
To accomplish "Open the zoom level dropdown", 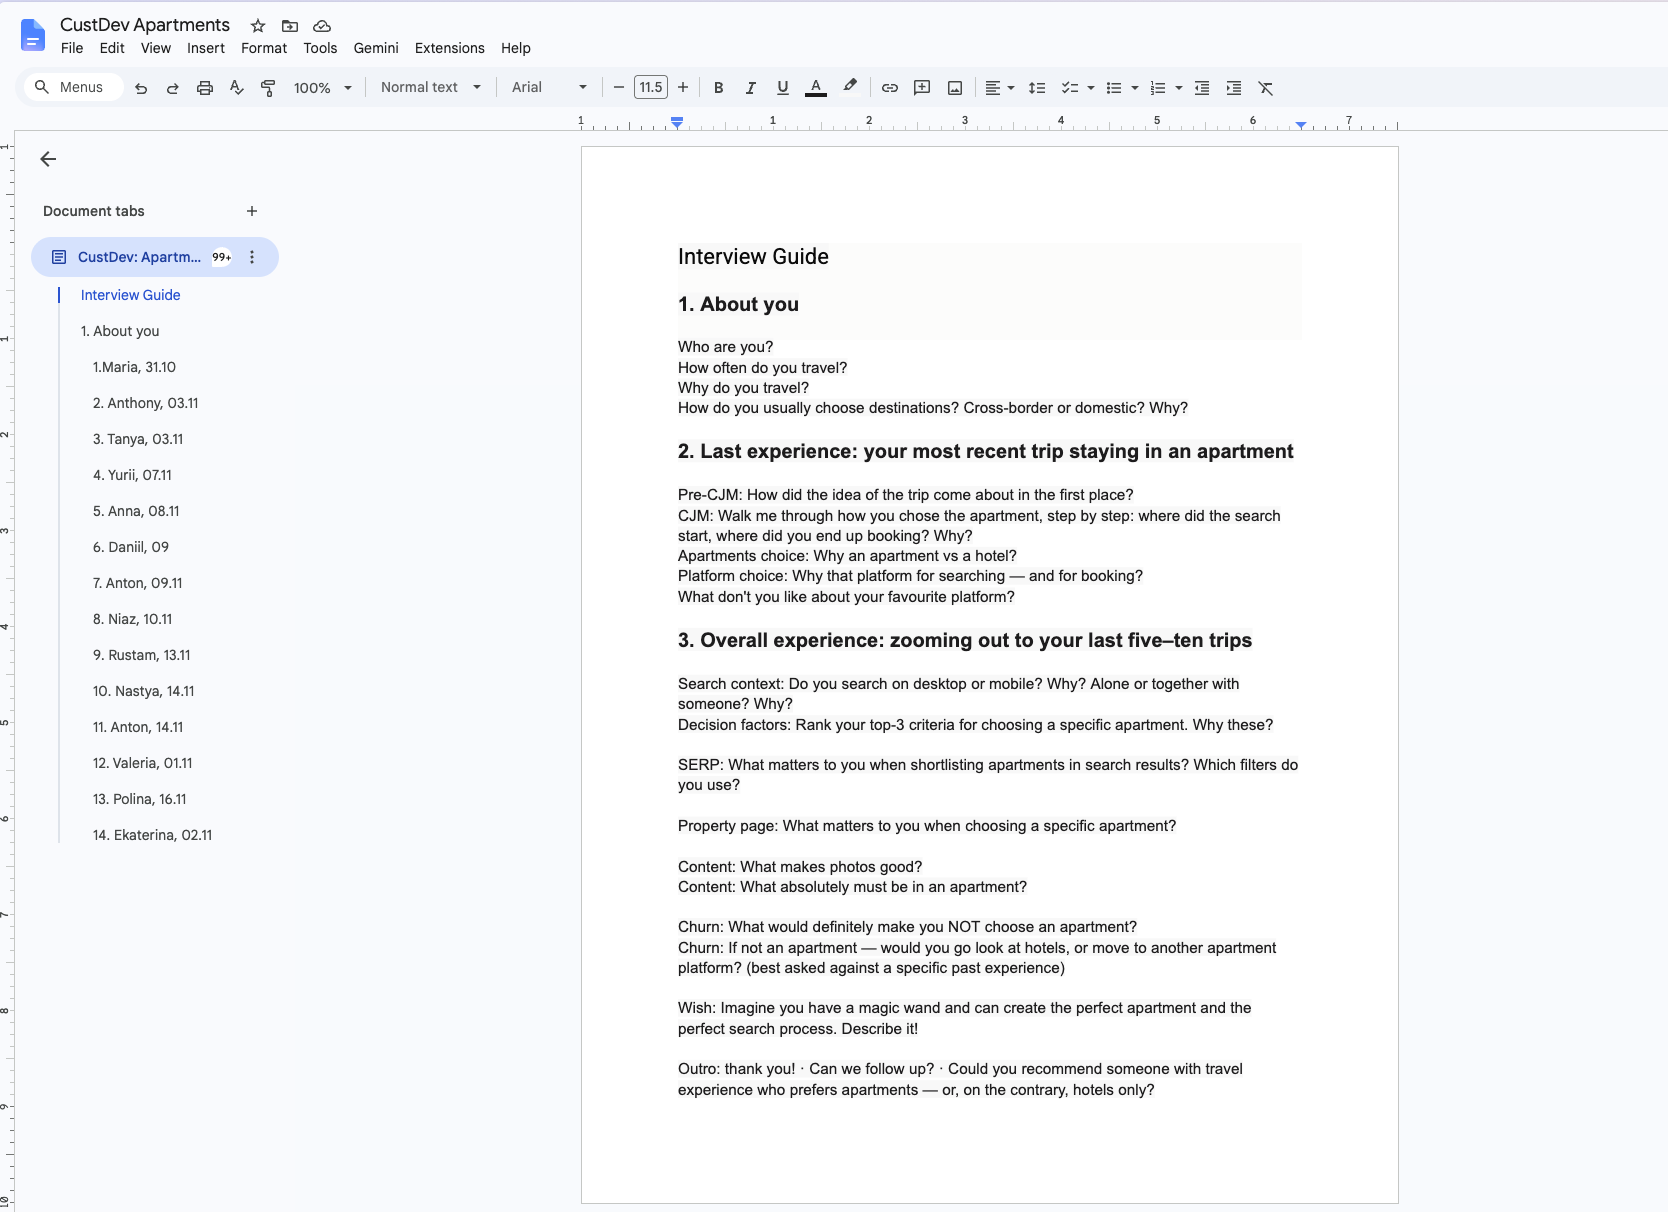I will click(322, 88).
